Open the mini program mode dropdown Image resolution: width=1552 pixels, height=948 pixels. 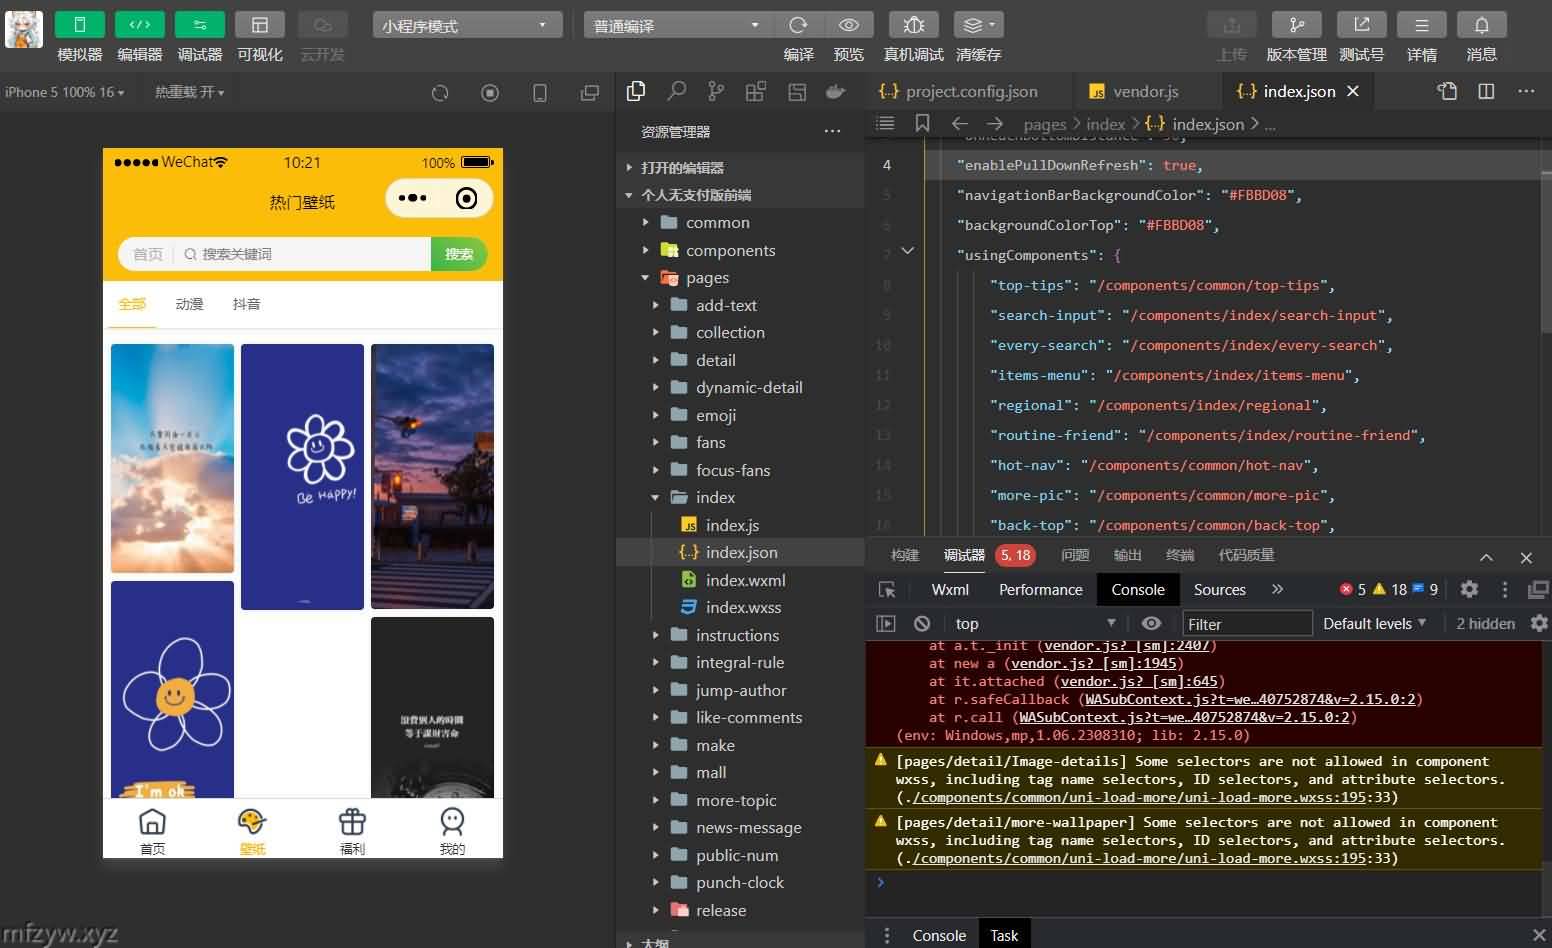(466, 25)
